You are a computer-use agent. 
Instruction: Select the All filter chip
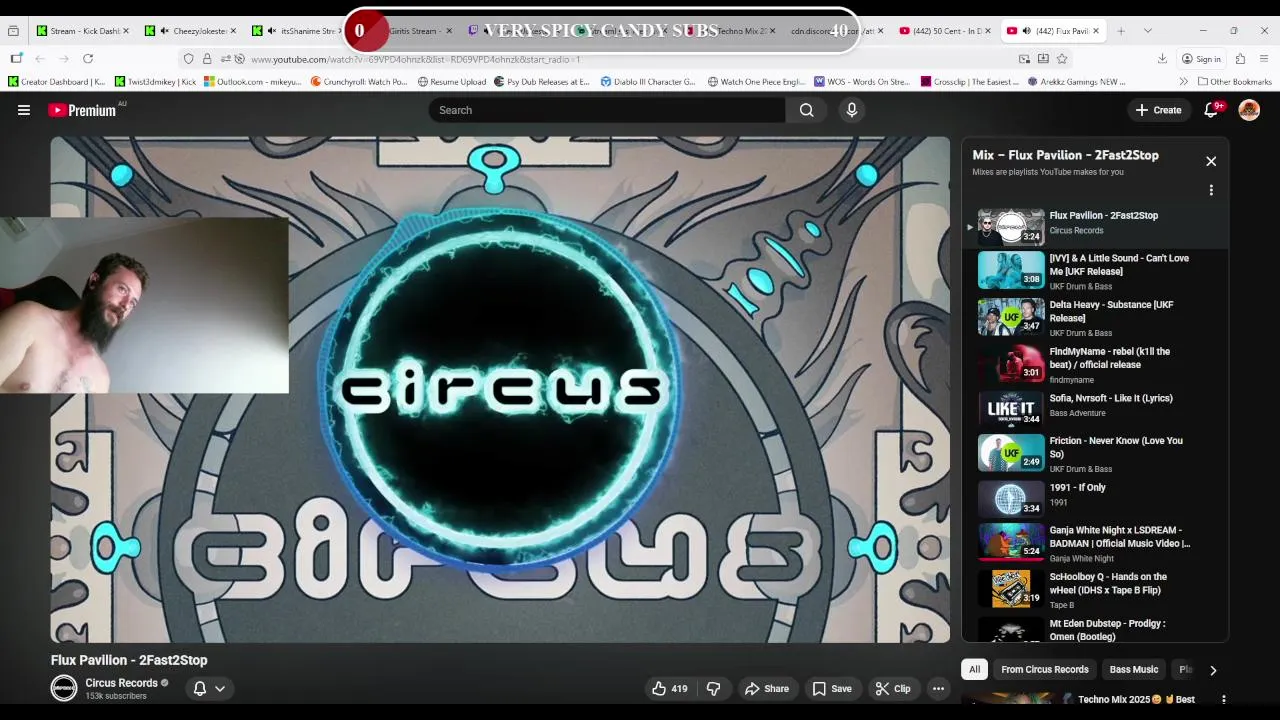pyautogui.click(x=974, y=670)
